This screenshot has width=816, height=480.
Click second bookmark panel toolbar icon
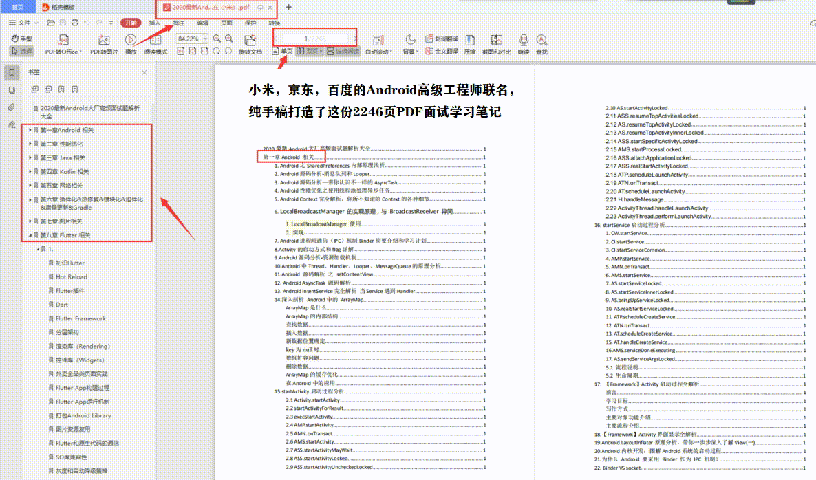coord(48,90)
